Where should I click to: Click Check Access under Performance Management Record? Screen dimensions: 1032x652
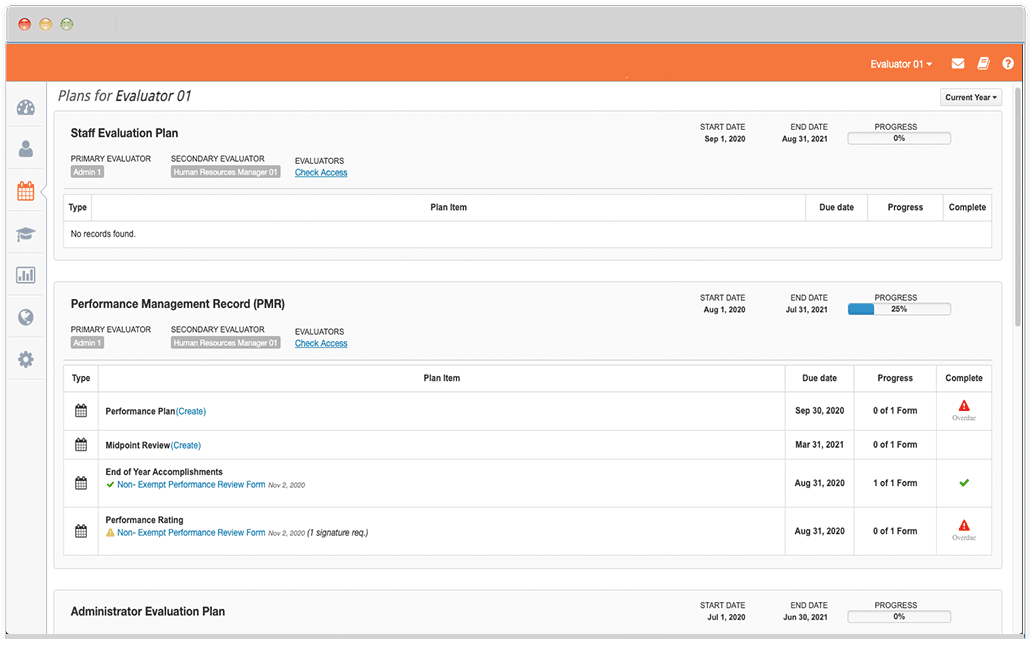click(x=321, y=344)
